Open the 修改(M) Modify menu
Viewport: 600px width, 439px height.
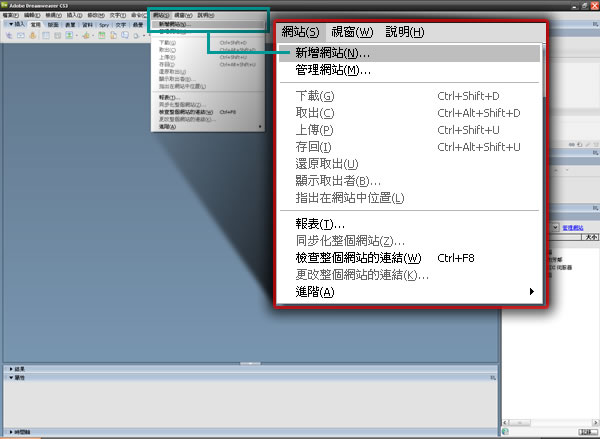click(x=96, y=15)
